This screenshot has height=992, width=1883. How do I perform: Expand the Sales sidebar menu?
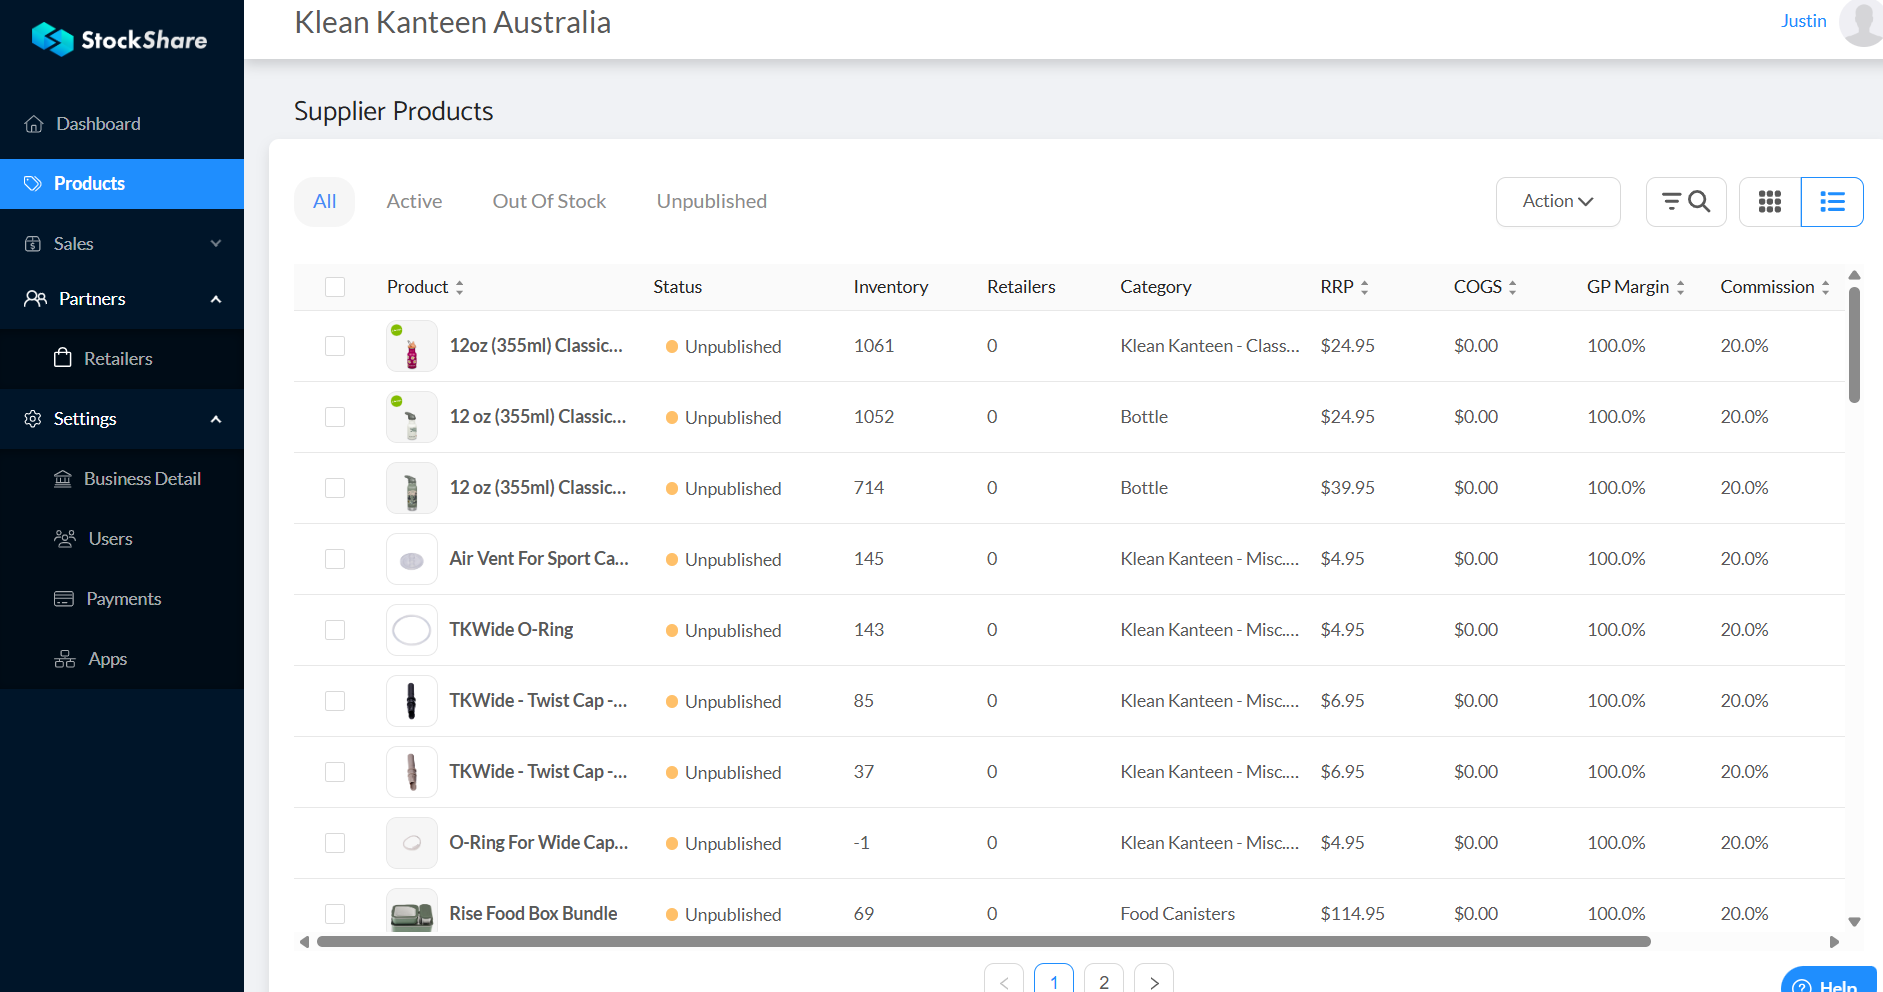click(122, 244)
